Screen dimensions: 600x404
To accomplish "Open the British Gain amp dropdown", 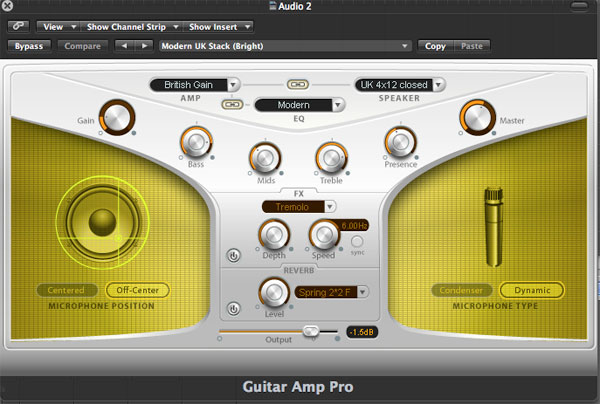I will point(194,85).
